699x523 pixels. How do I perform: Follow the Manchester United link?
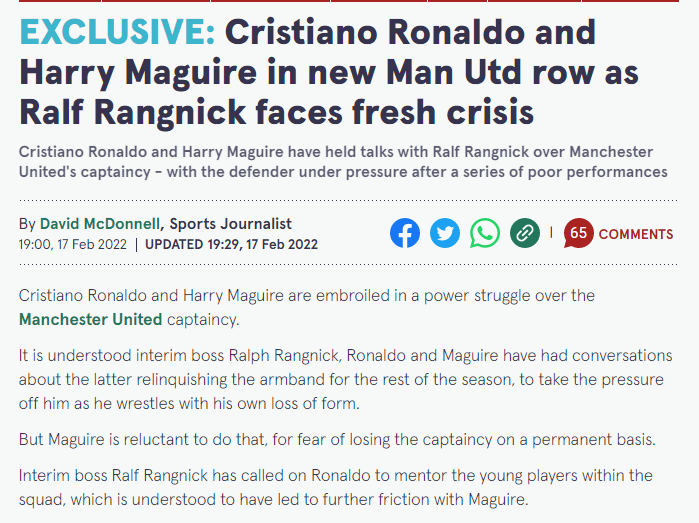[90, 320]
